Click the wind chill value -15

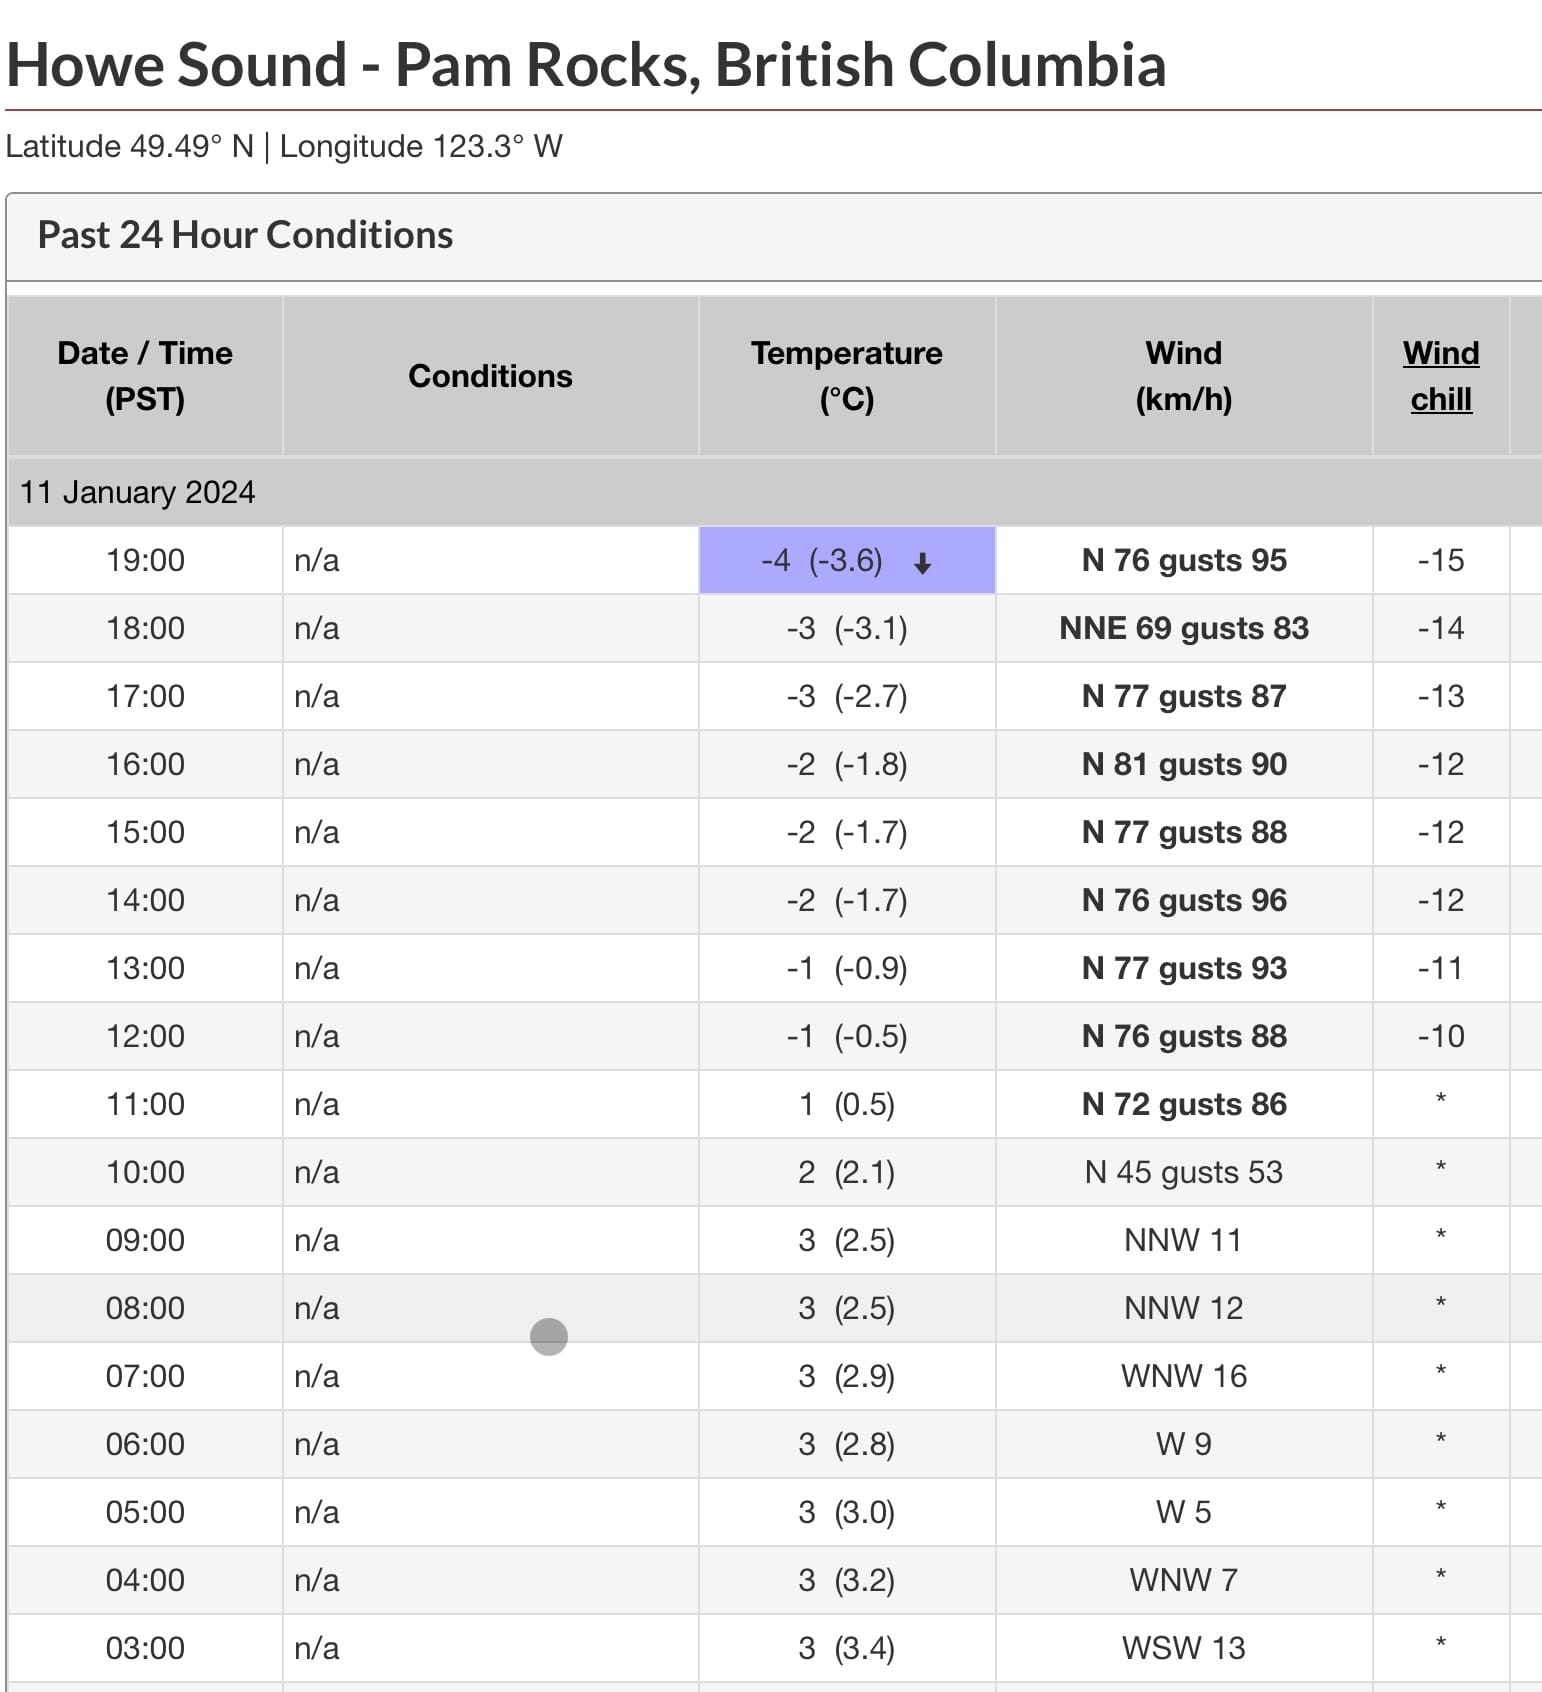point(1440,560)
